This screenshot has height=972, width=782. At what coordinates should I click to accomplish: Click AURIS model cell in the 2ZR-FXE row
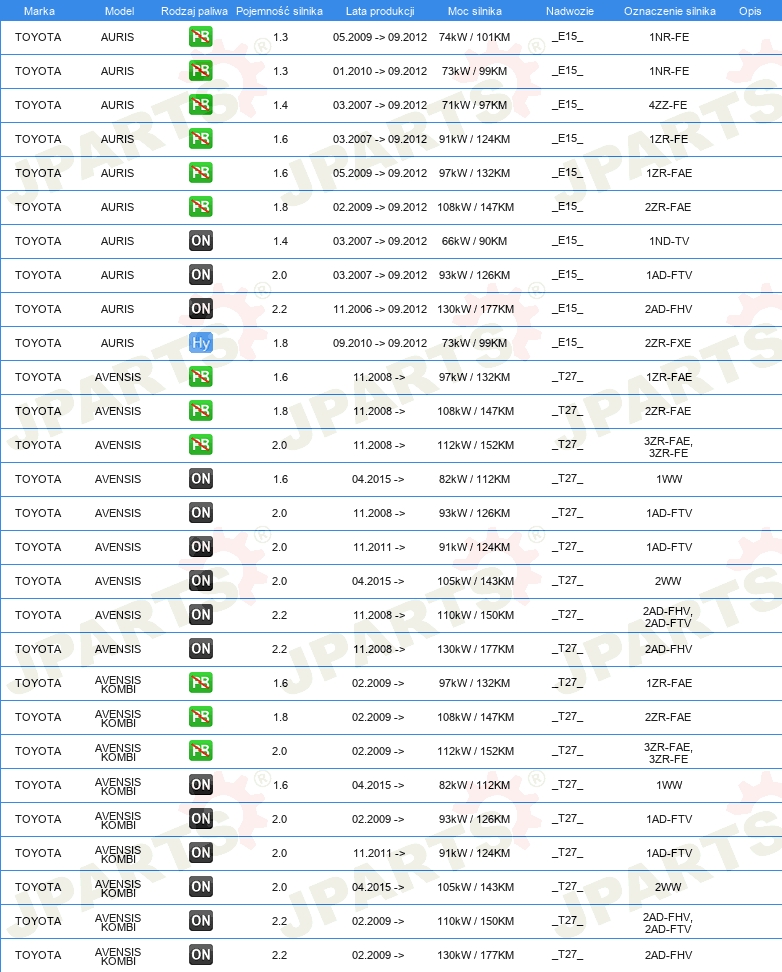[117, 343]
